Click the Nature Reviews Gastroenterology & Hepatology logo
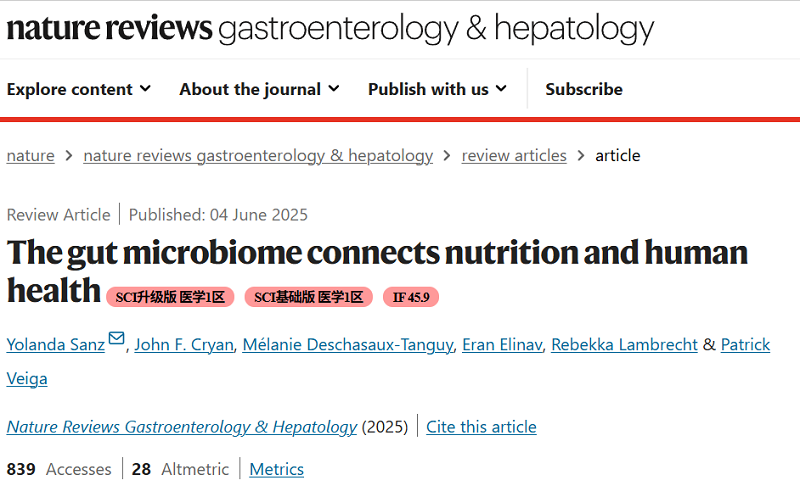This screenshot has height=497, width=800. coord(330,29)
